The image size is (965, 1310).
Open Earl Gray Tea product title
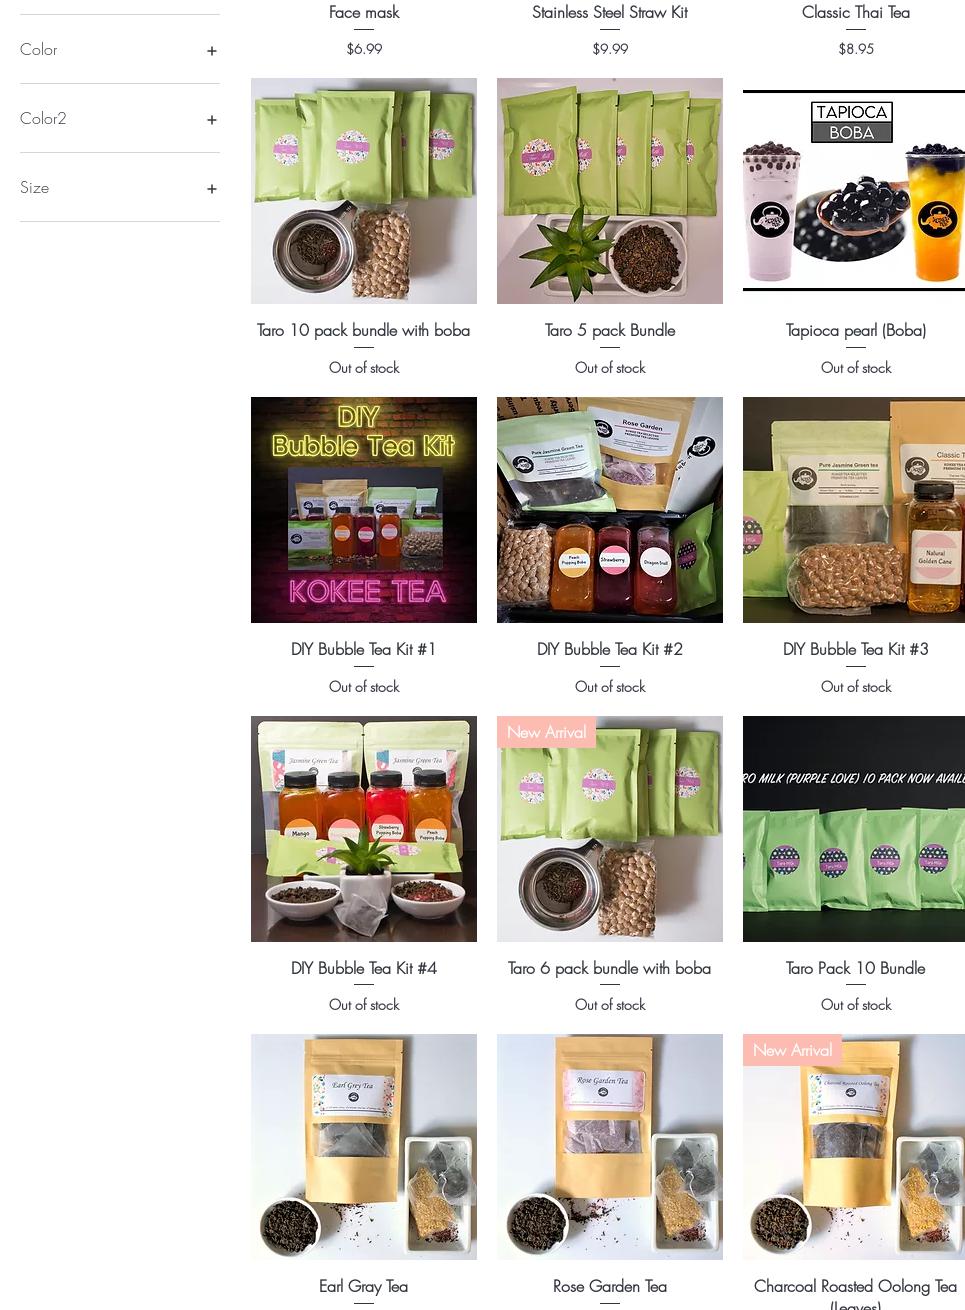click(364, 1286)
